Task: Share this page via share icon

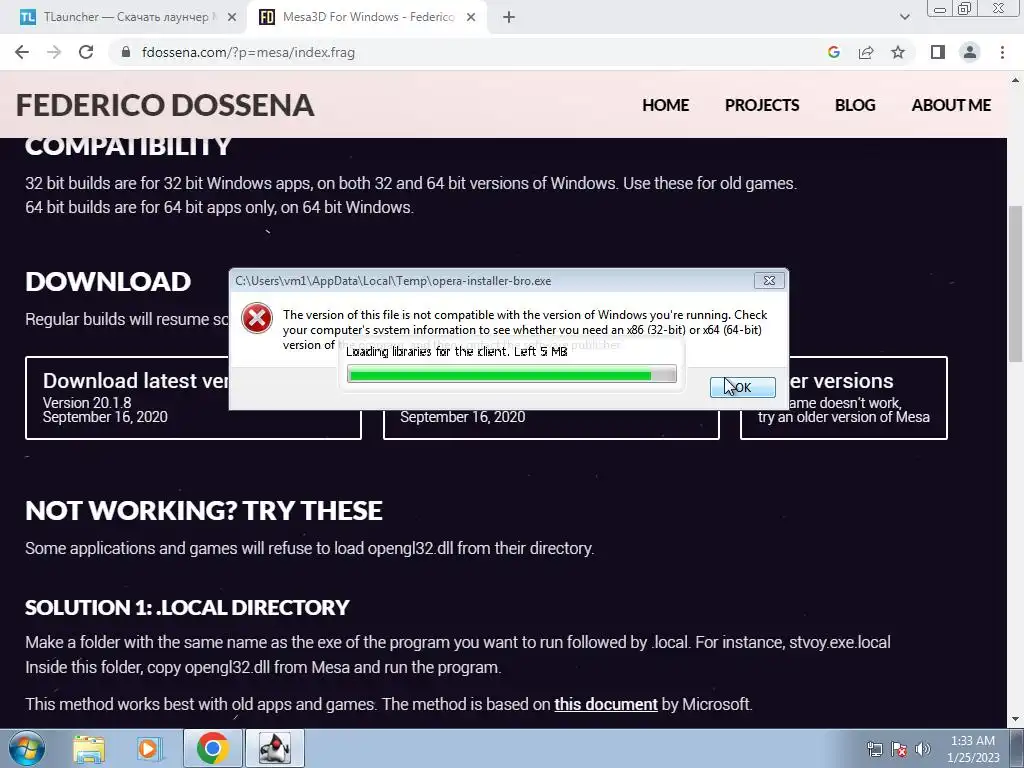Action: tap(866, 52)
